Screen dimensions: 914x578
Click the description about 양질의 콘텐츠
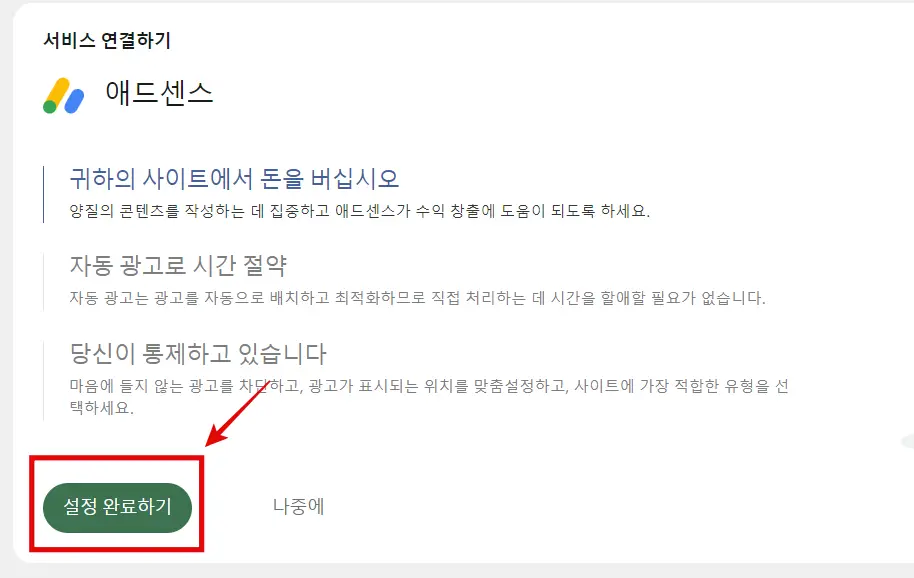360,211
